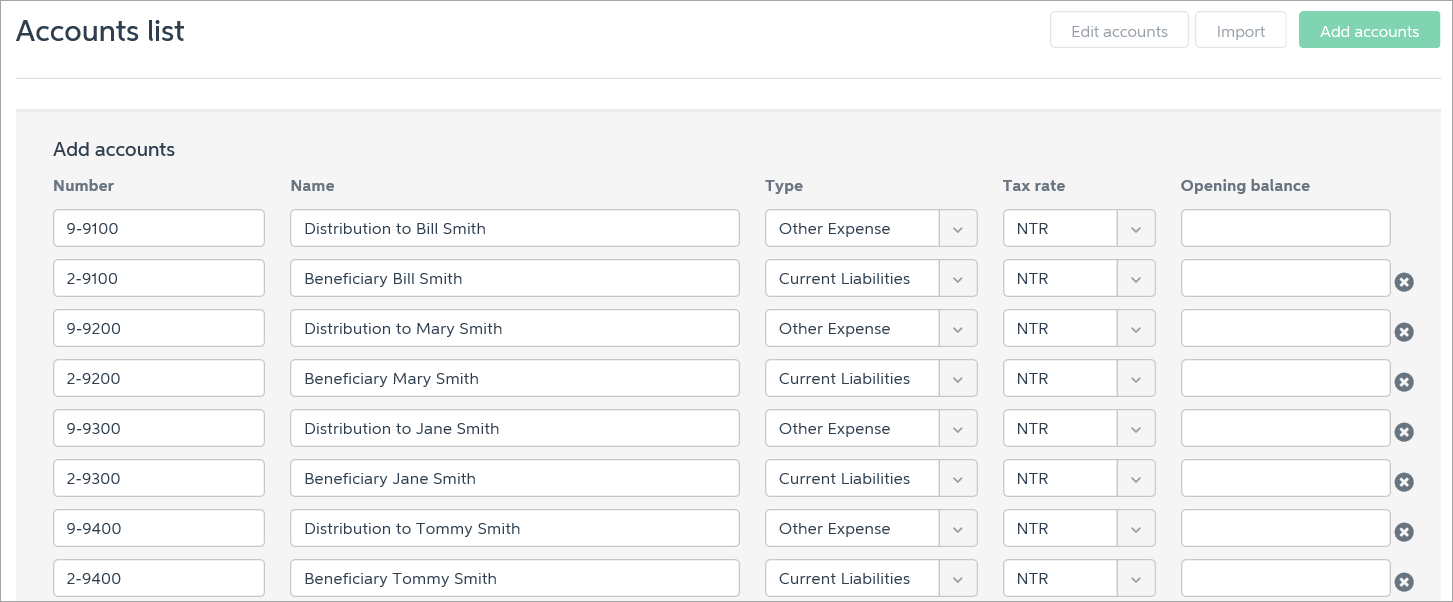Change Tax rate for account 2-9100
Image resolution: width=1453 pixels, height=602 pixels.
[1135, 278]
